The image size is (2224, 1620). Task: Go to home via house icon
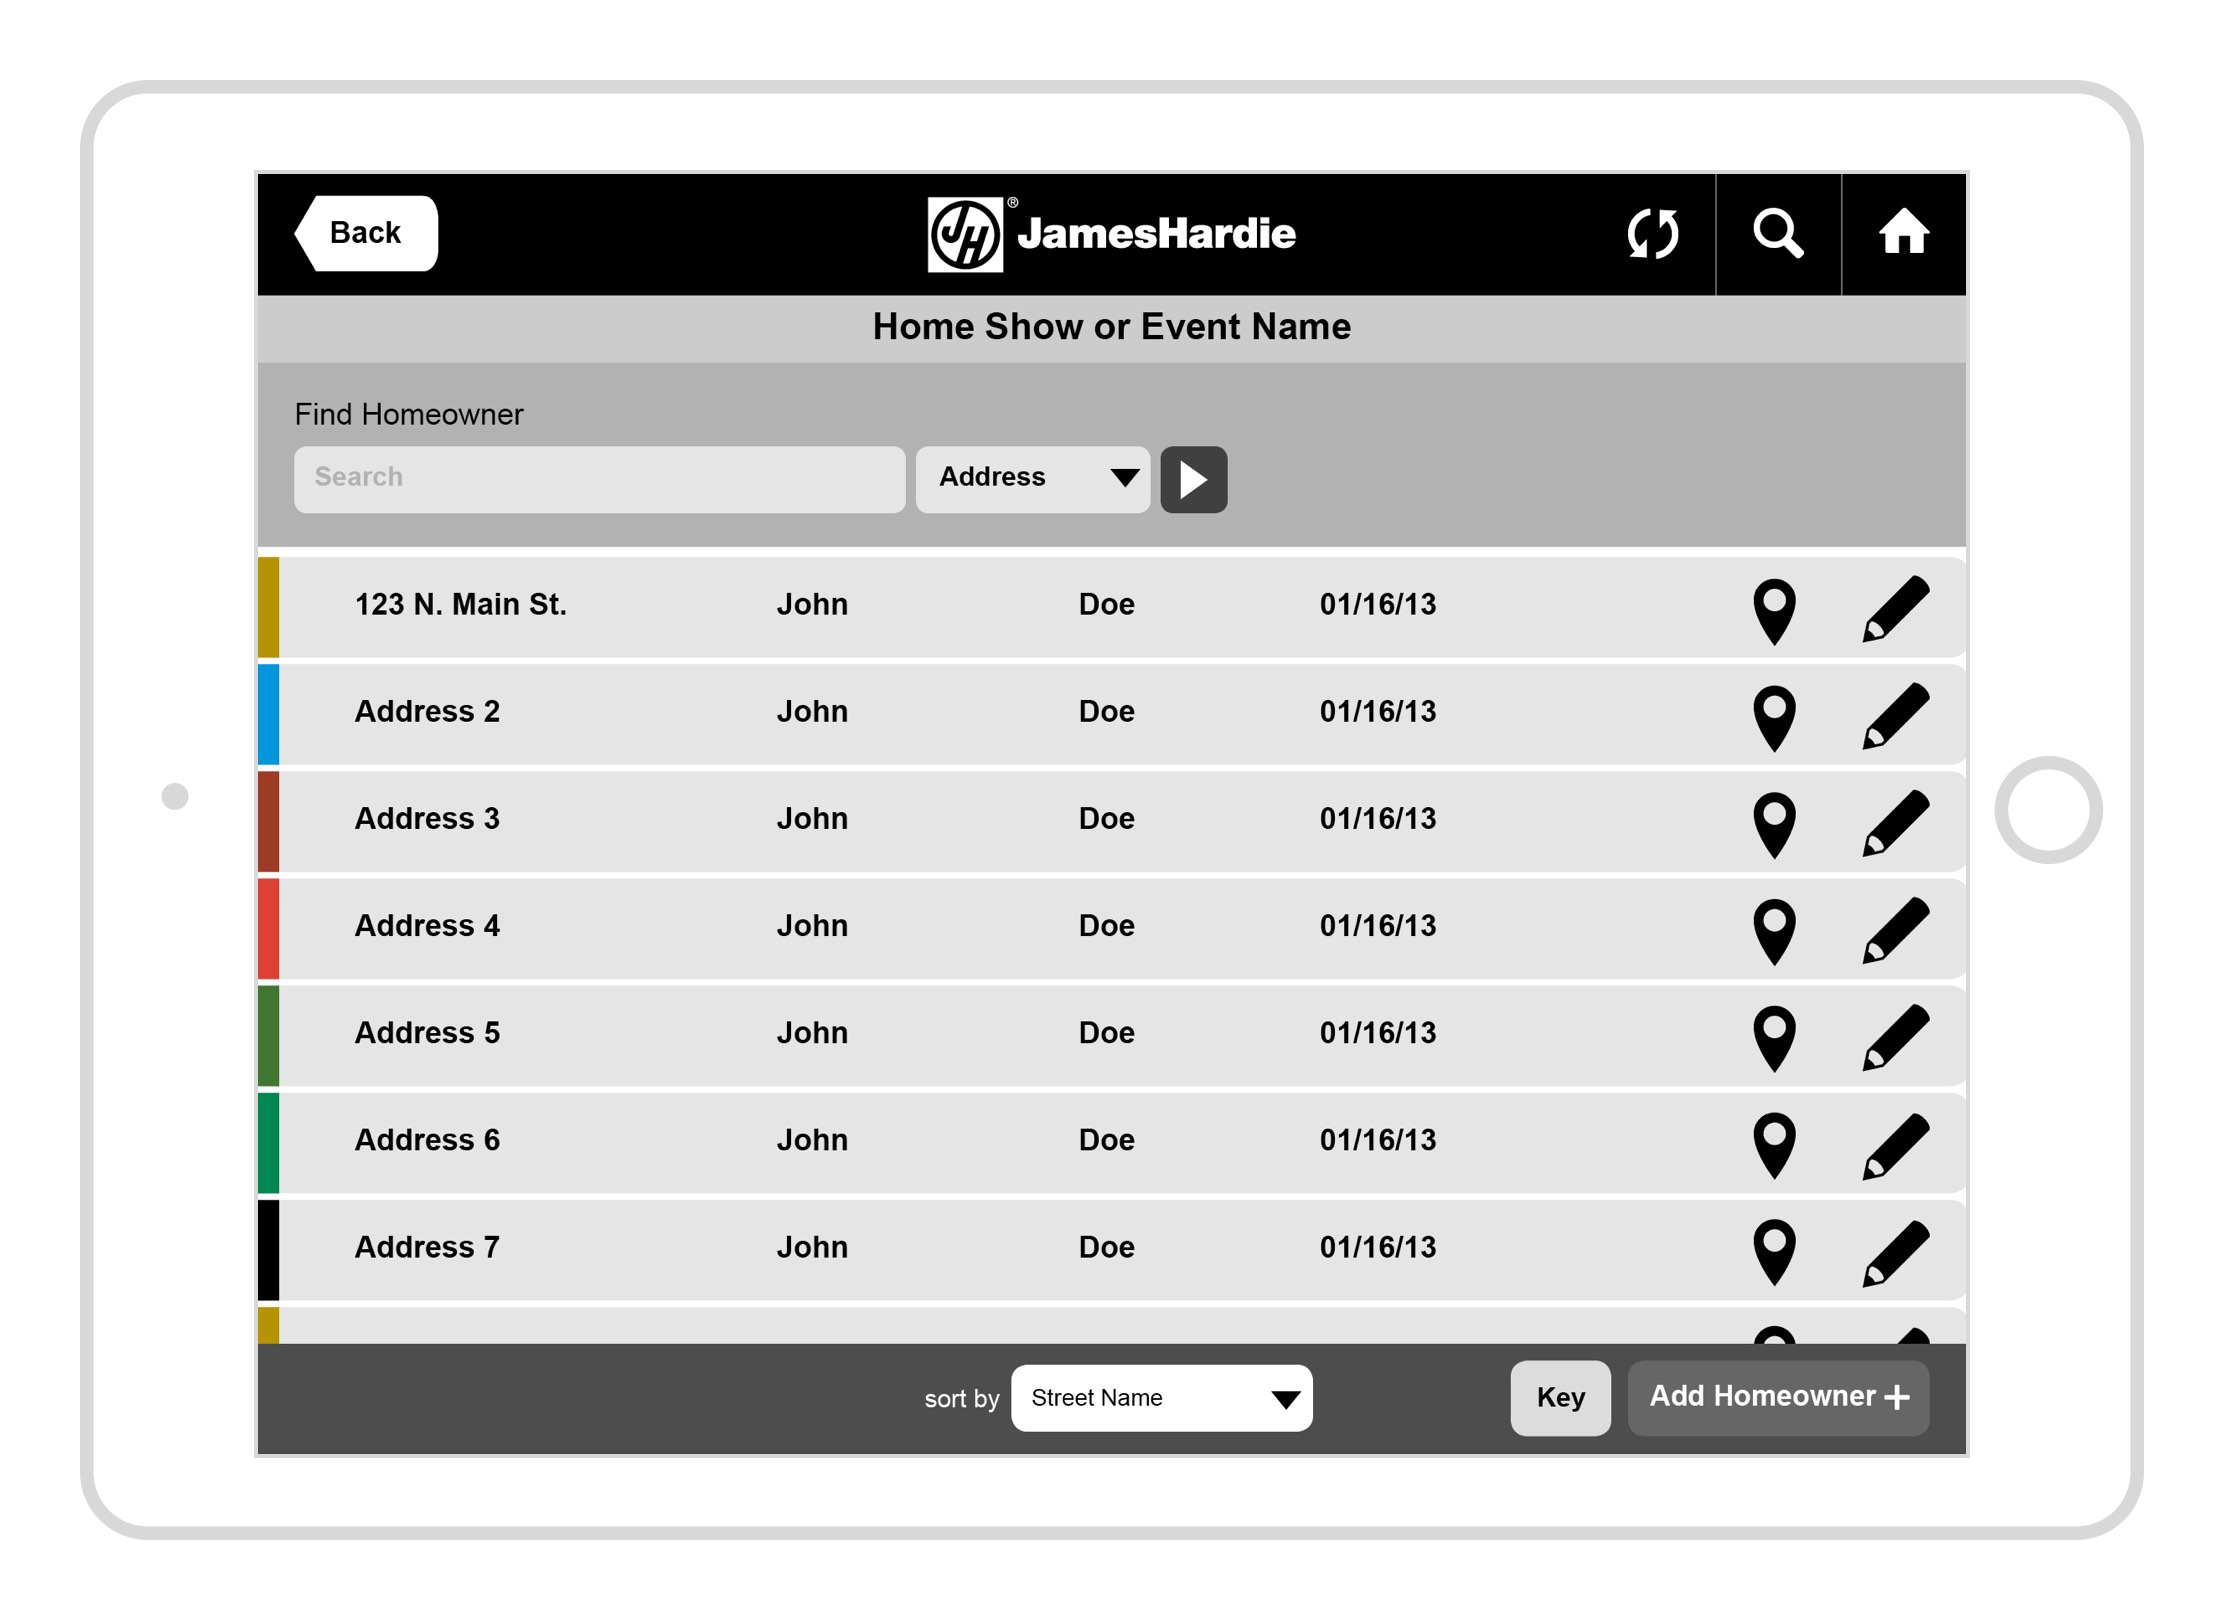[x=1903, y=232]
